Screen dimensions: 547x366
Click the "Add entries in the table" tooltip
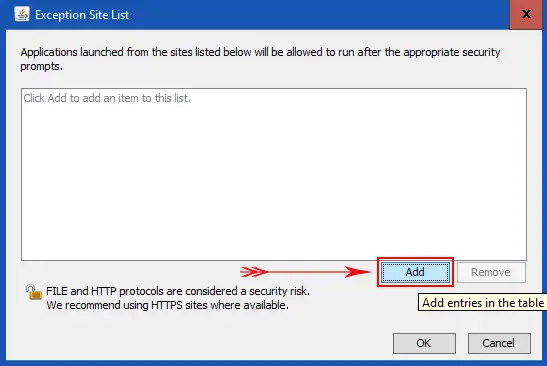pos(482,302)
